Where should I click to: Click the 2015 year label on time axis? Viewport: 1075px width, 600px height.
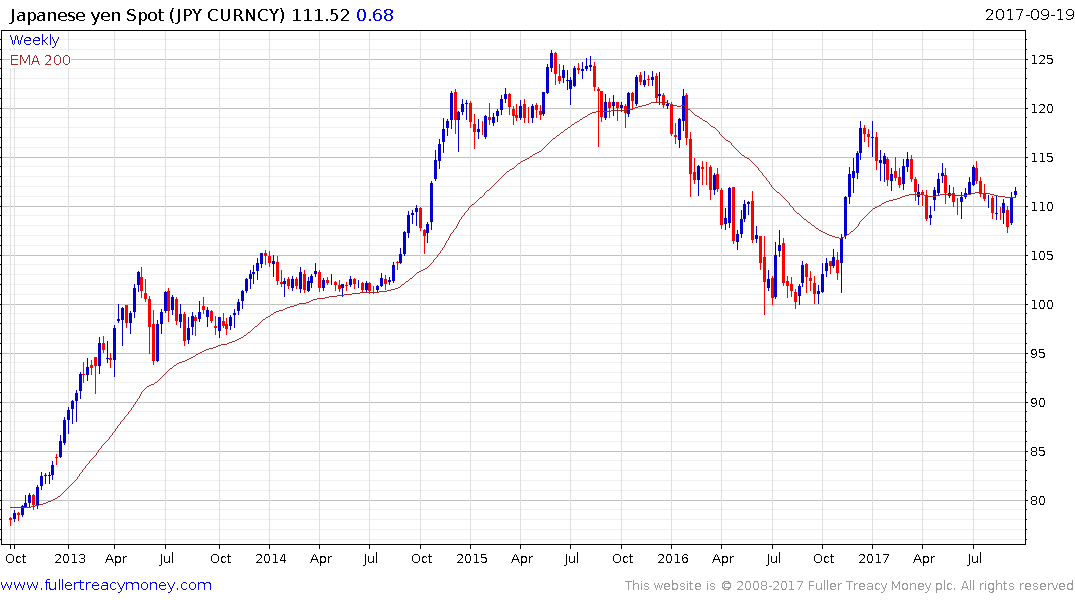click(472, 559)
